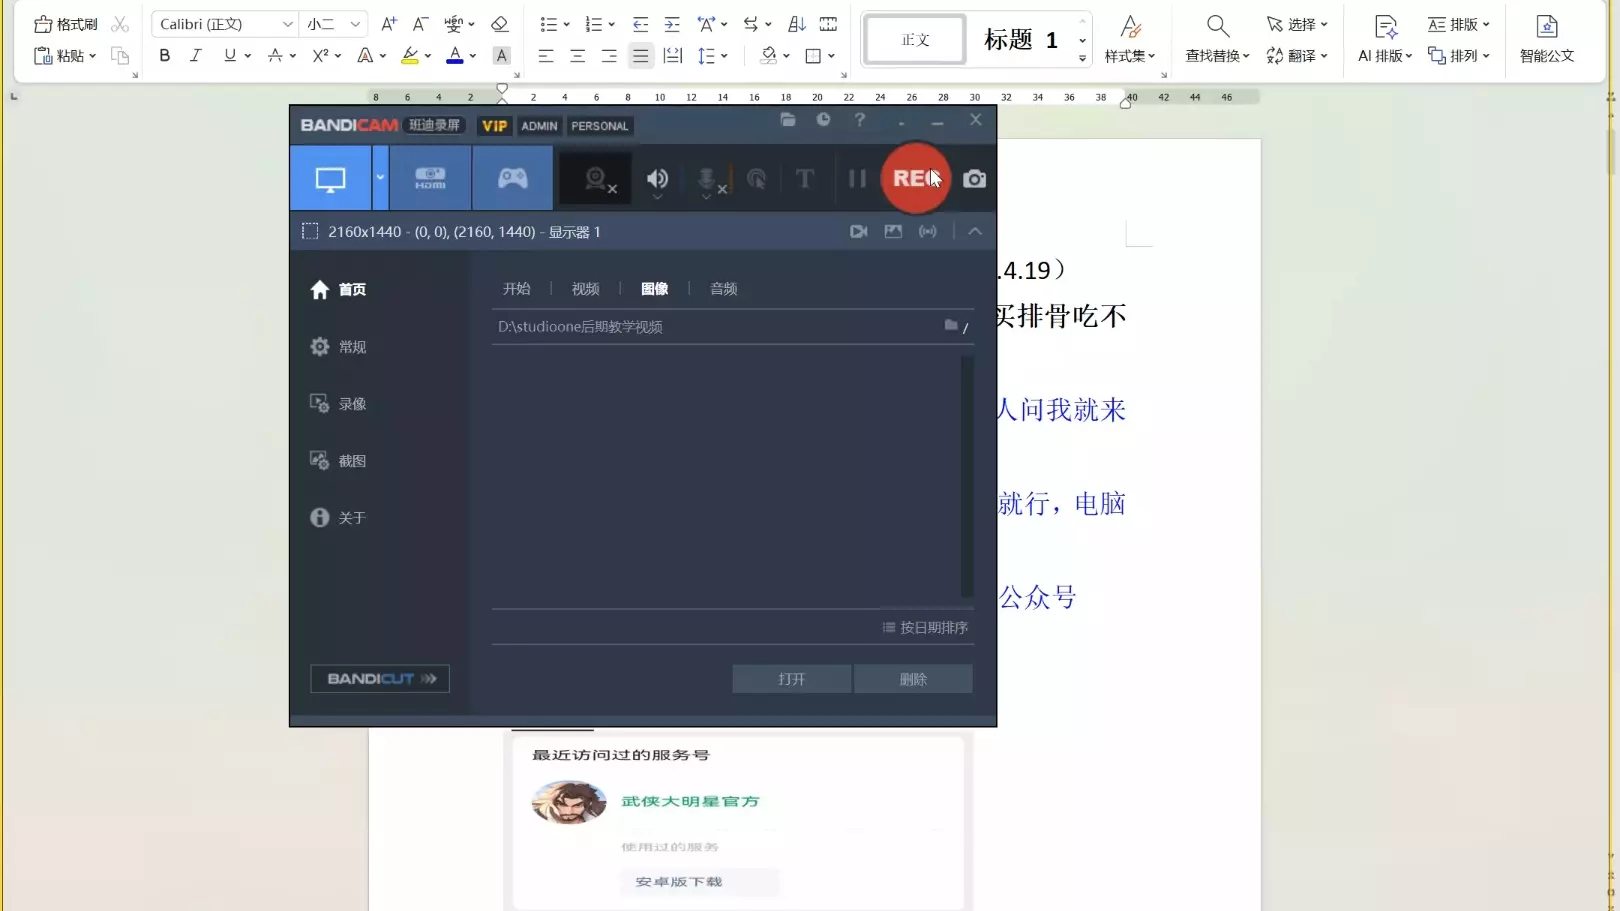Switch to the 视频 tab

(x=586, y=289)
